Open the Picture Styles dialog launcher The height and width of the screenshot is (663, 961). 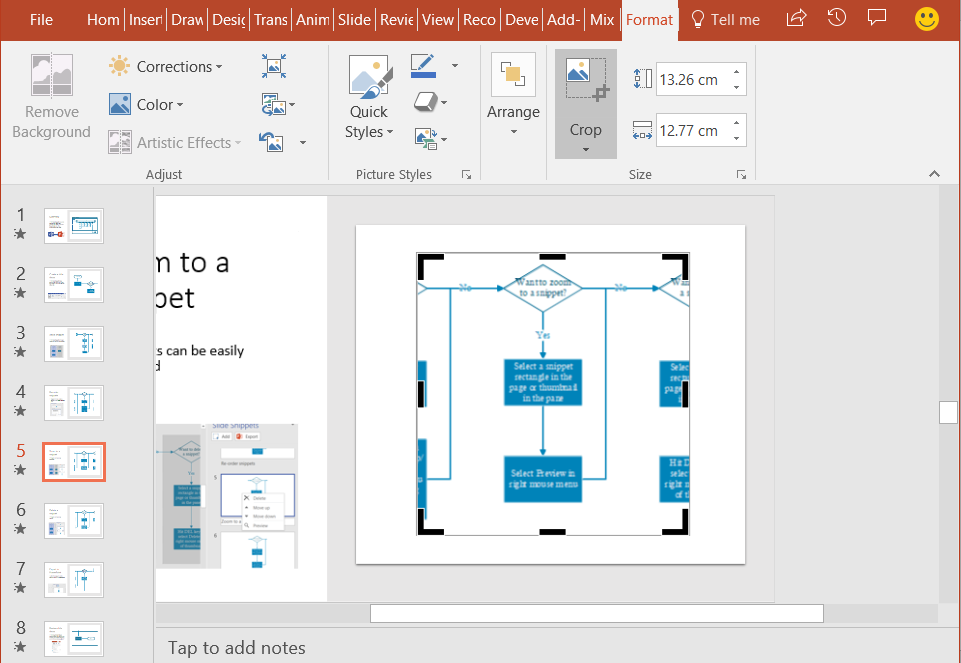(466, 174)
